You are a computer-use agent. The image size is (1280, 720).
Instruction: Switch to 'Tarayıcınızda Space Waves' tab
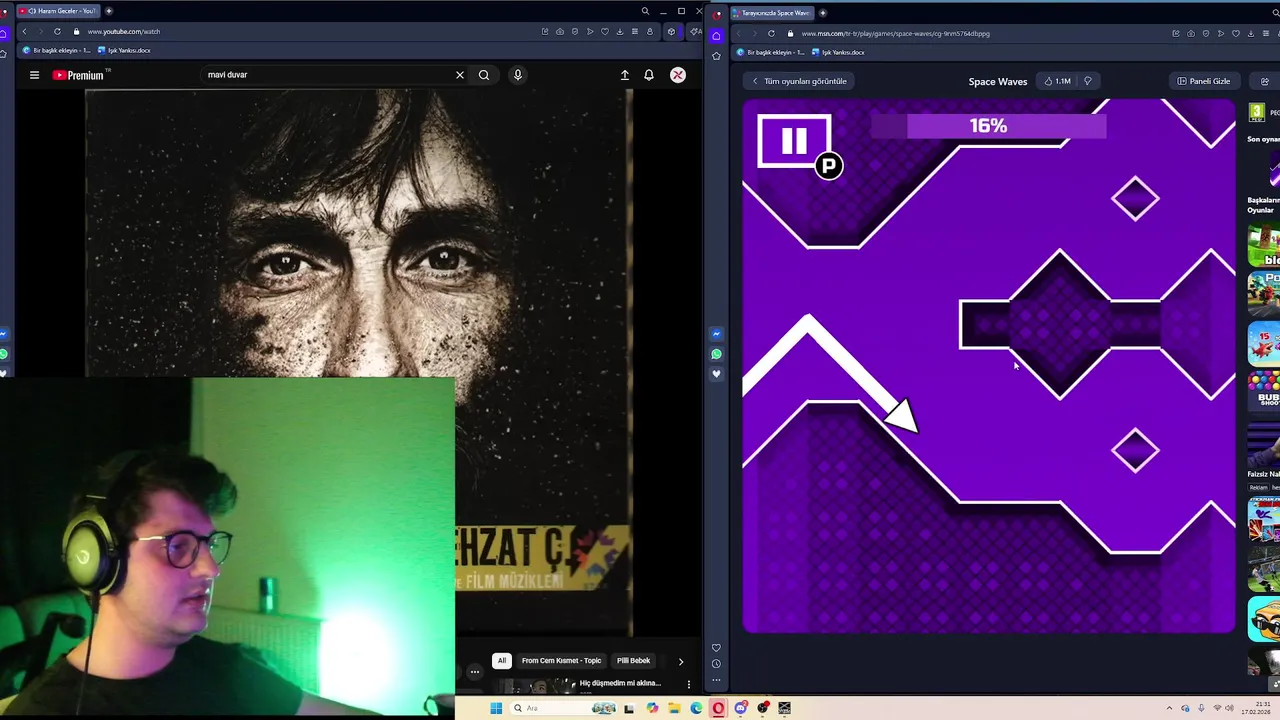772,13
